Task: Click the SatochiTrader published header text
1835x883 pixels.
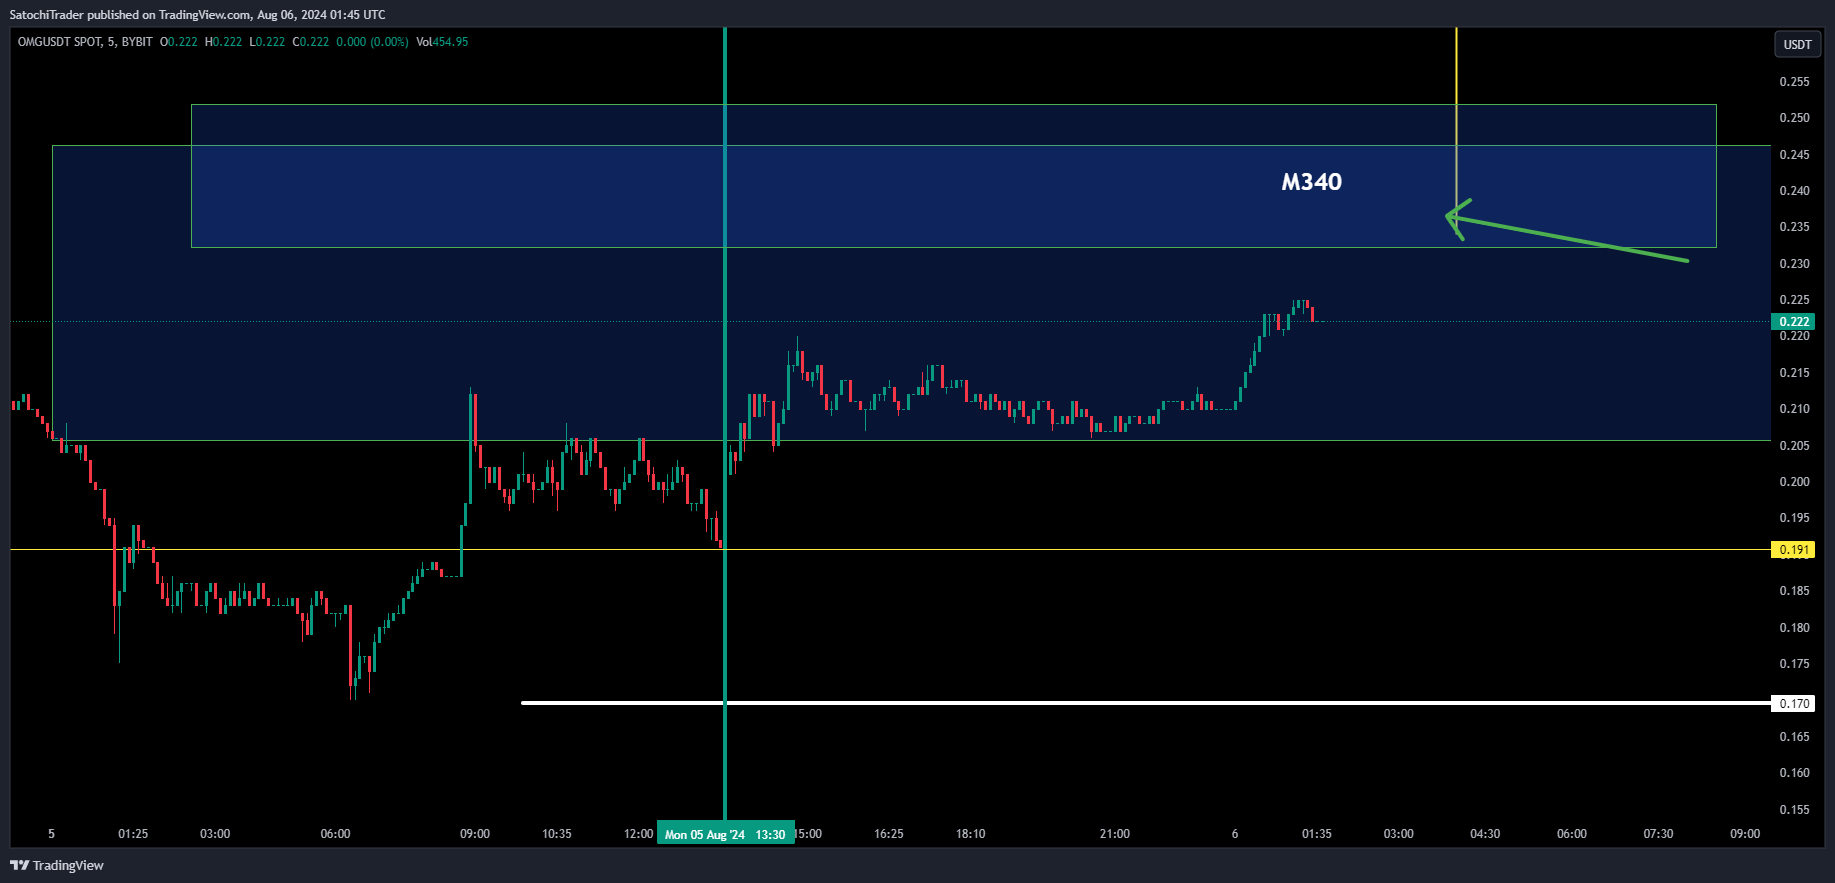Action: coord(197,15)
